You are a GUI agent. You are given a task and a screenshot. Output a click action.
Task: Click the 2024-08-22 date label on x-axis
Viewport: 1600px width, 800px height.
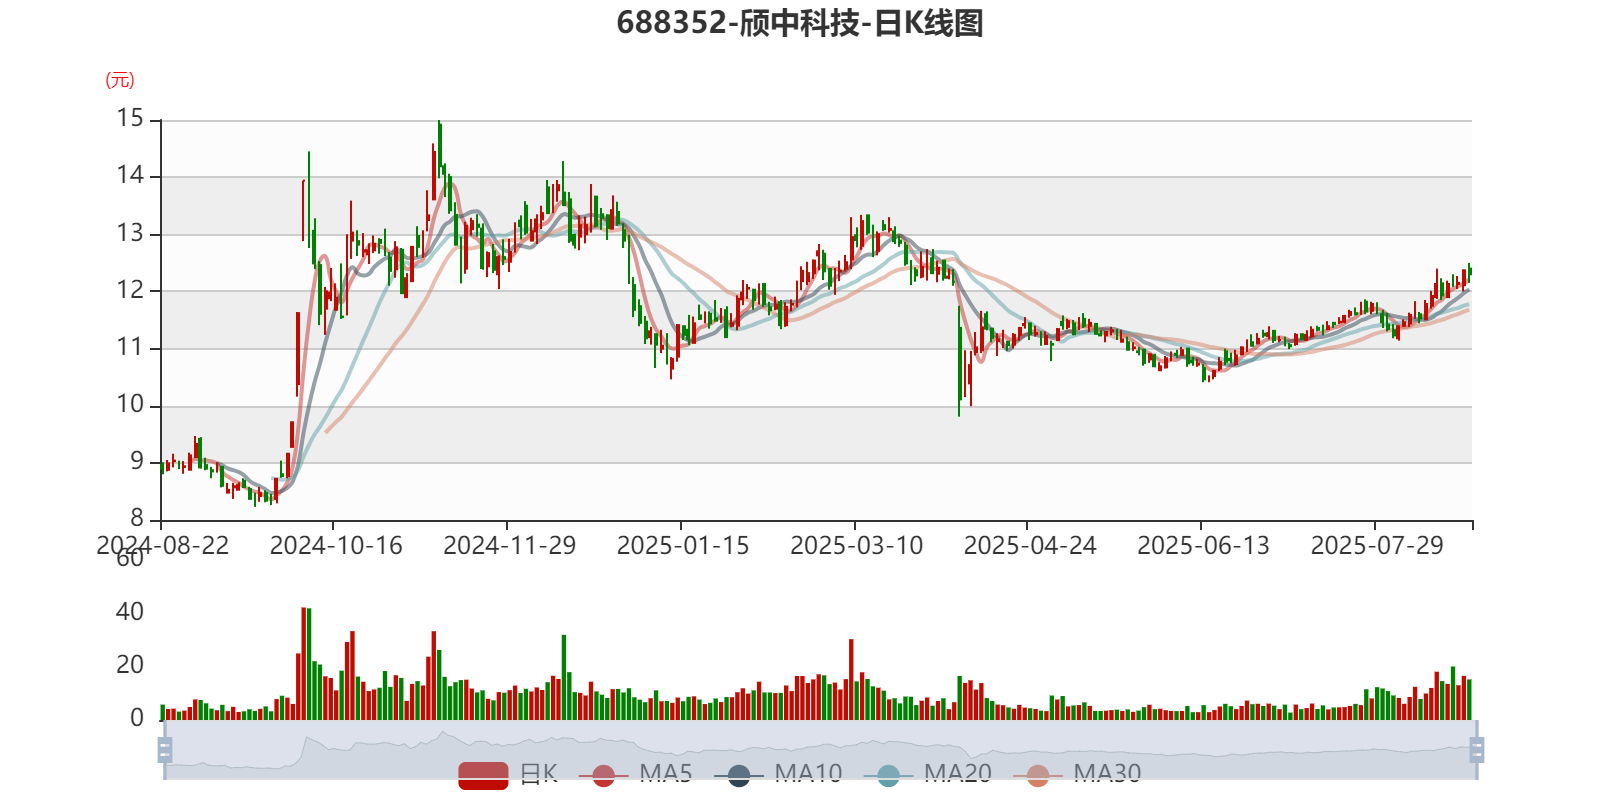pyautogui.click(x=162, y=546)
